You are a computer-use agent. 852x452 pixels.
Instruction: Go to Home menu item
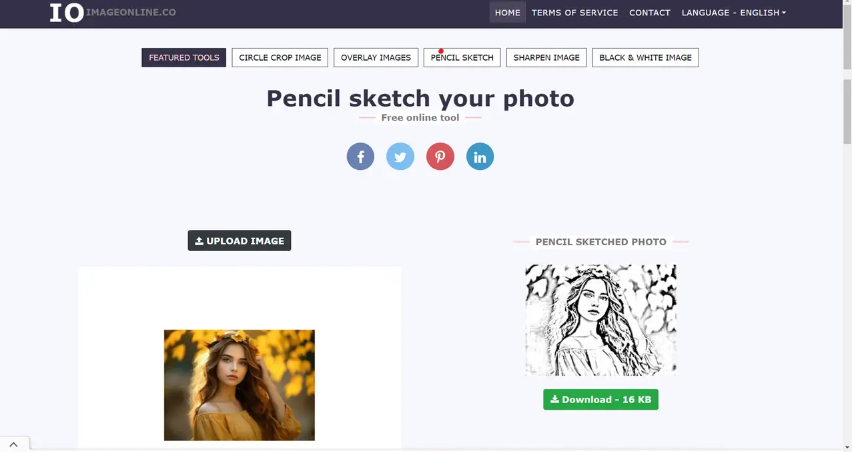508,12
